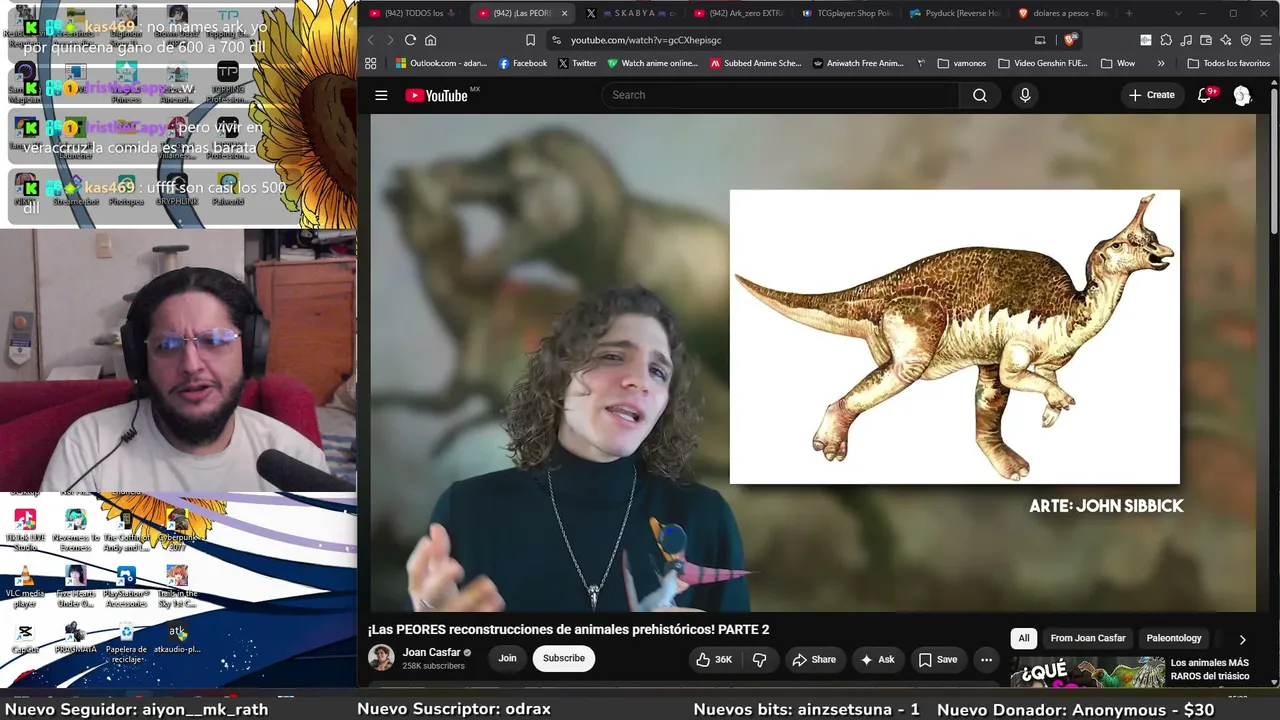Open PRAGMATA desktop shortcut
Viewport: 1280px width, 720px height.
point(75,638)
